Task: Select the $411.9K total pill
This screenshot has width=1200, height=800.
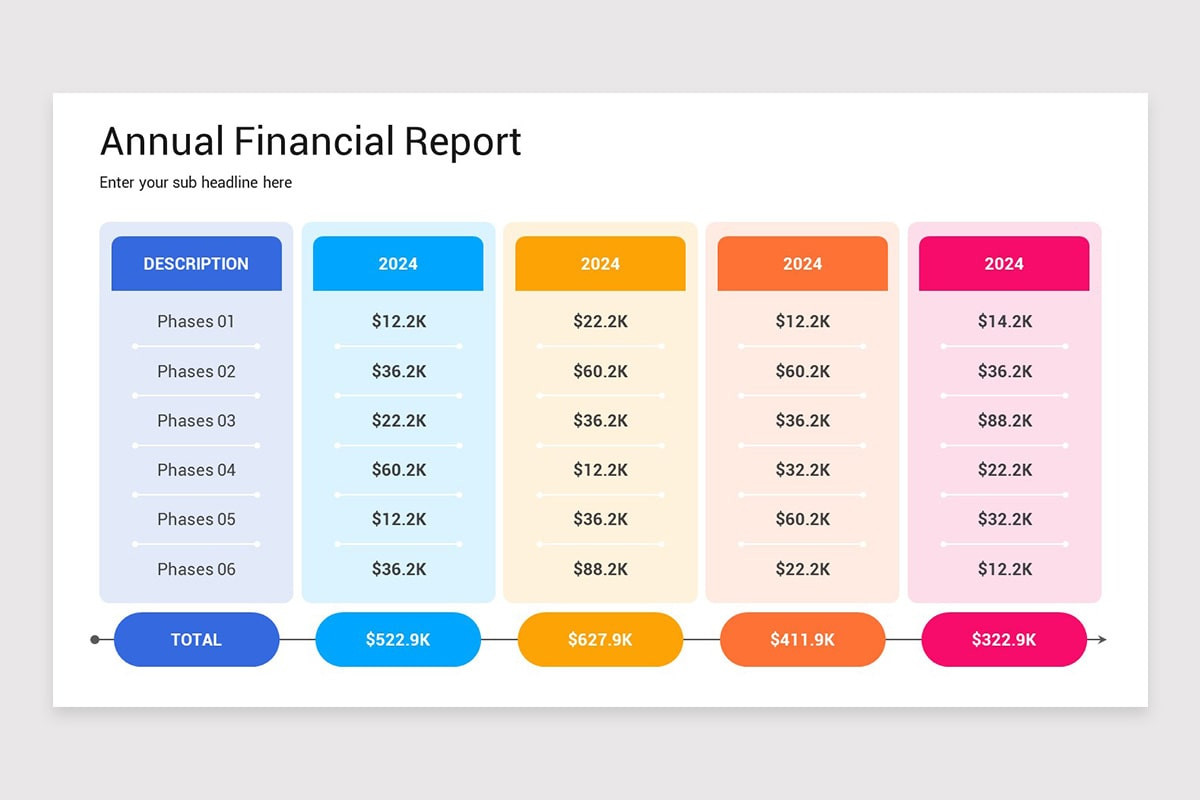Action: (802, 639)
